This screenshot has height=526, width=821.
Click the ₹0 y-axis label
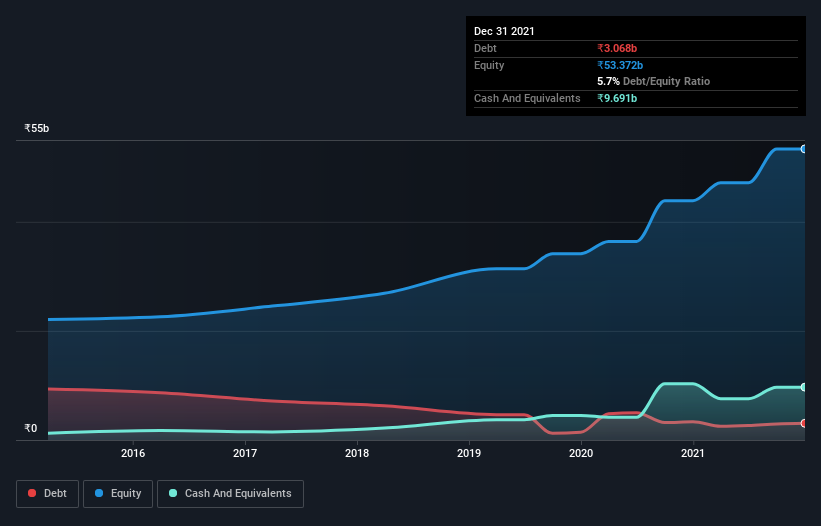point(31,428)
